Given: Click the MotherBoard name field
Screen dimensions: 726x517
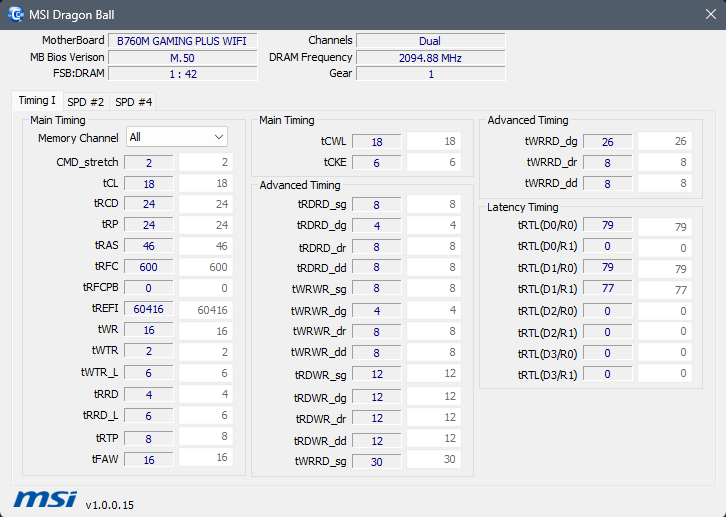Looking at the screenshot, I should click(183, 41).
